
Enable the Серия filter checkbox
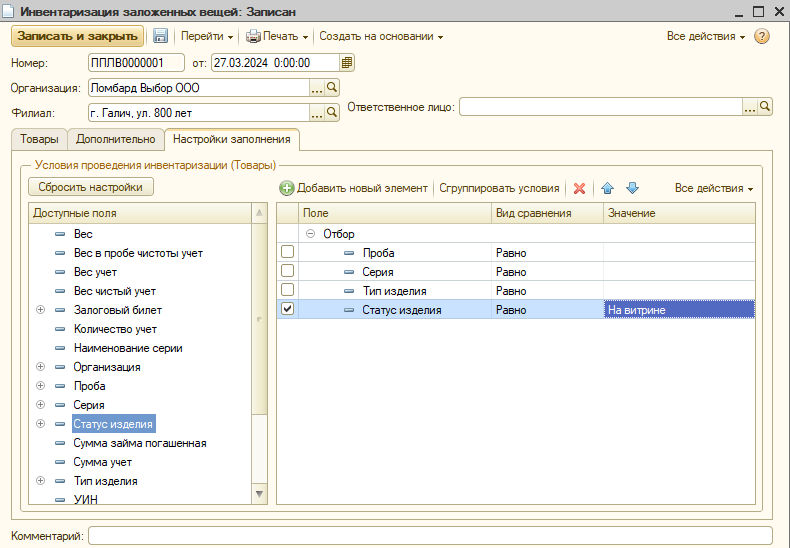click(287, 271)
